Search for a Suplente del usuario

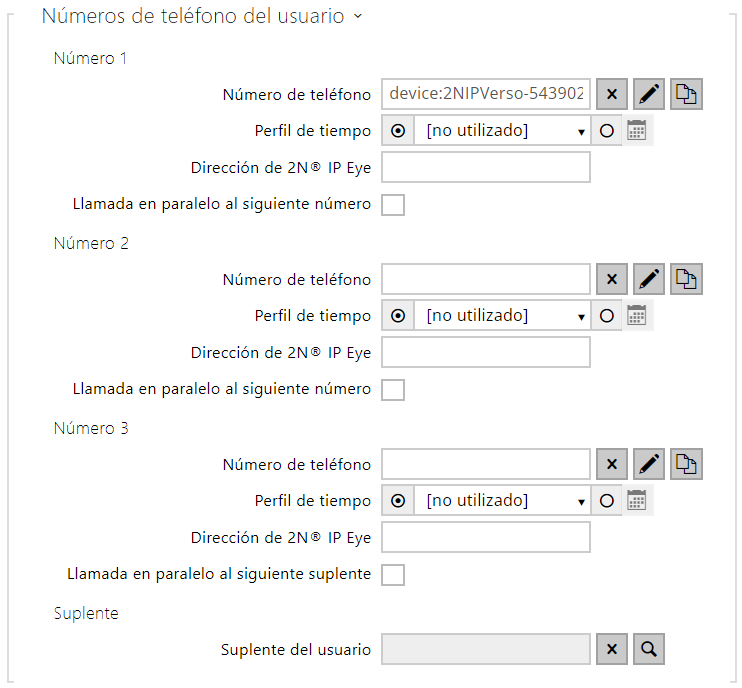point(649,650)
